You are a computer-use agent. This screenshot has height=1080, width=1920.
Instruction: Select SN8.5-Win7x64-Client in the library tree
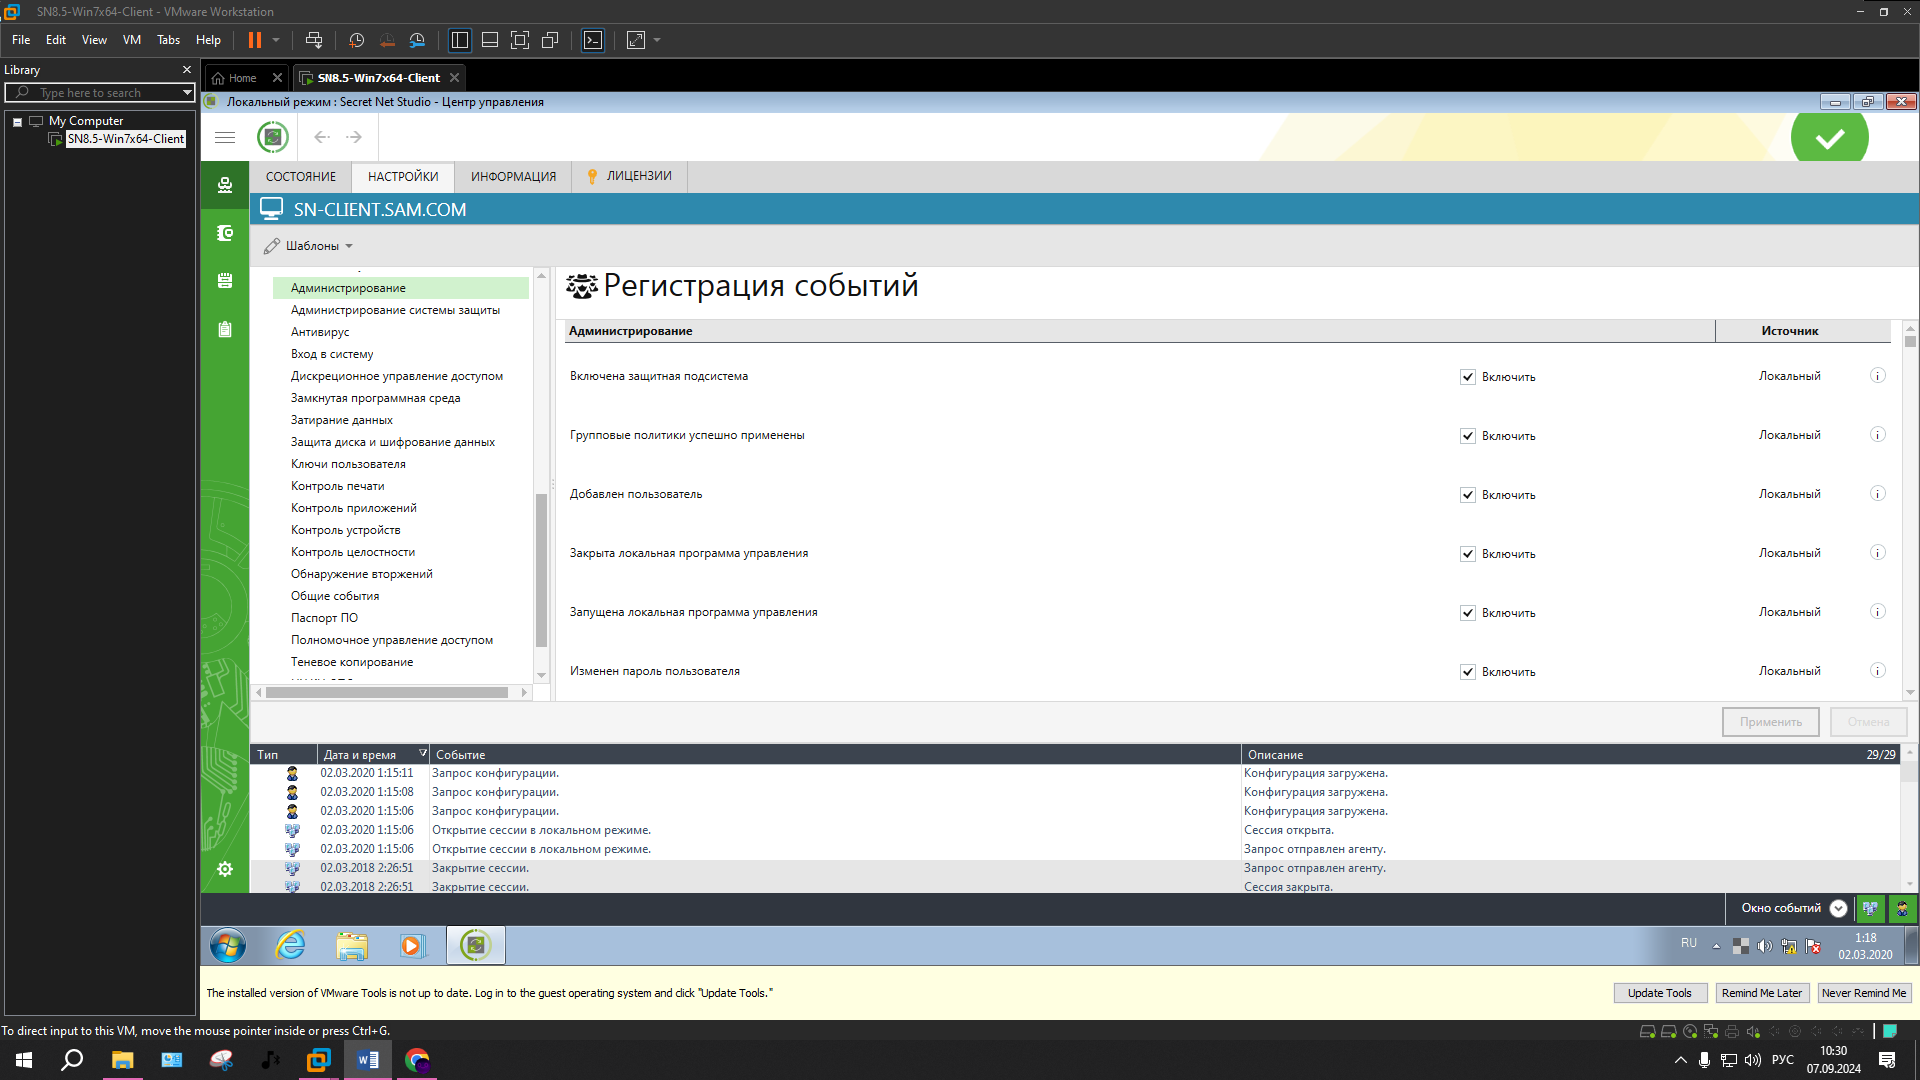[x=125, y=139]
